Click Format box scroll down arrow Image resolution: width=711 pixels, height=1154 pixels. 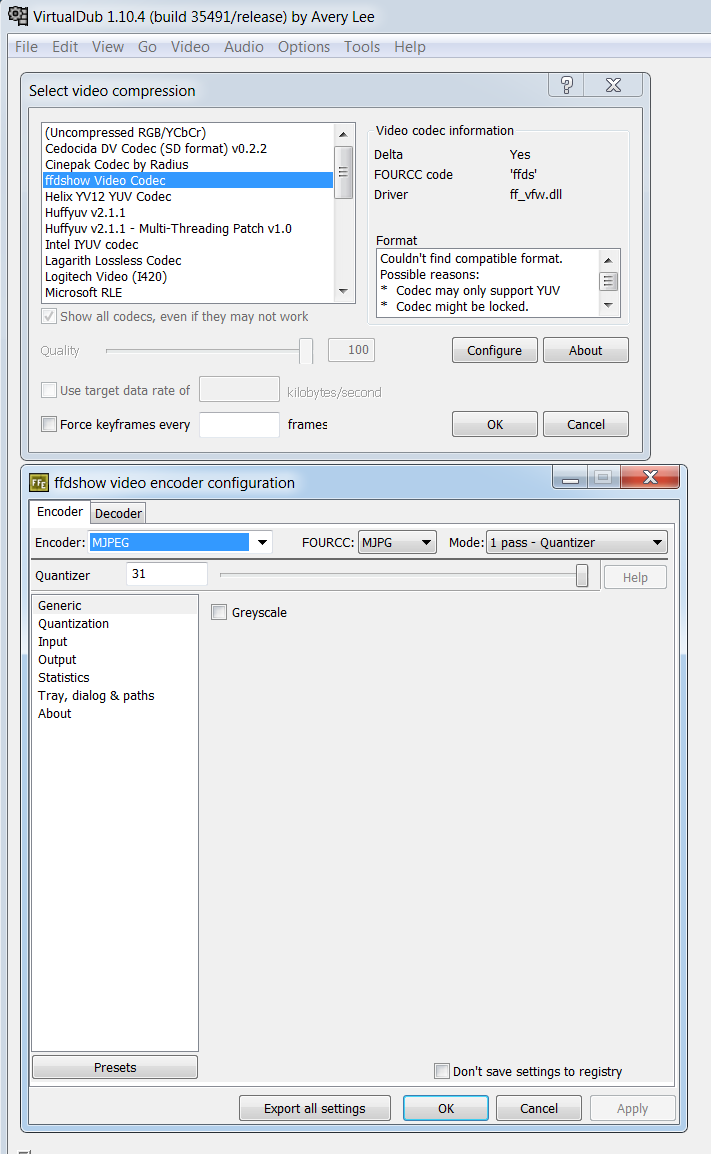tap(608, 305)
